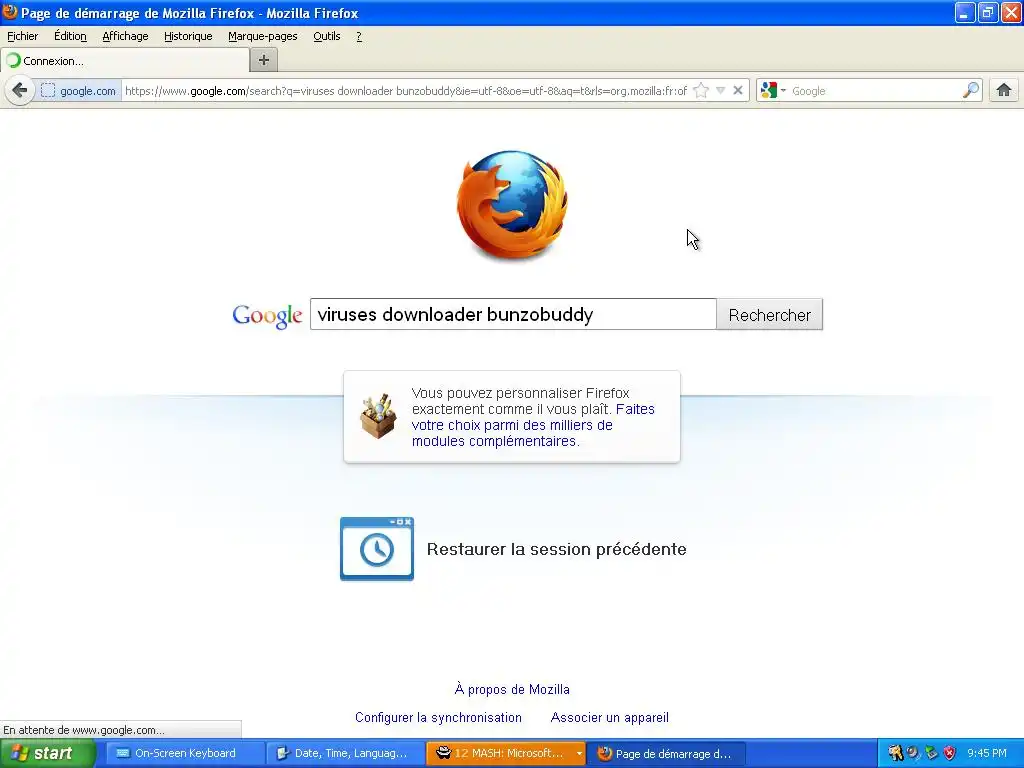Click the page search box with viruses text
The image size is (1024, 768).
click(513, 314)
